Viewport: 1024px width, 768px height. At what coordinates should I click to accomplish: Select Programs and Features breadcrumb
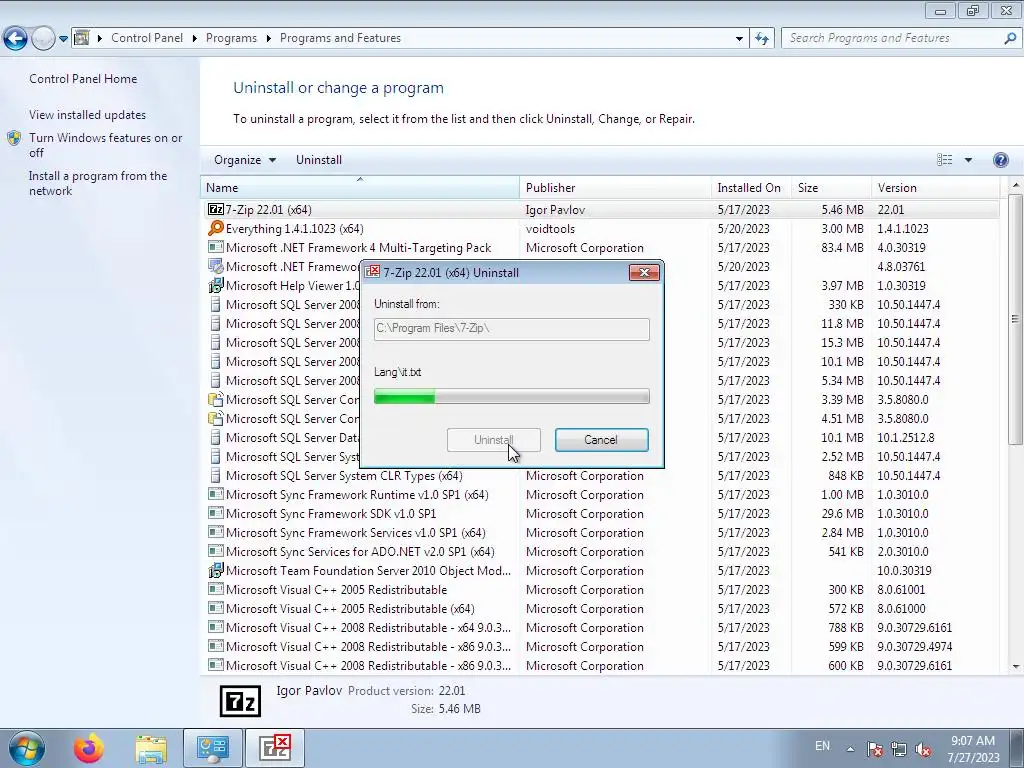coord(340,38)
